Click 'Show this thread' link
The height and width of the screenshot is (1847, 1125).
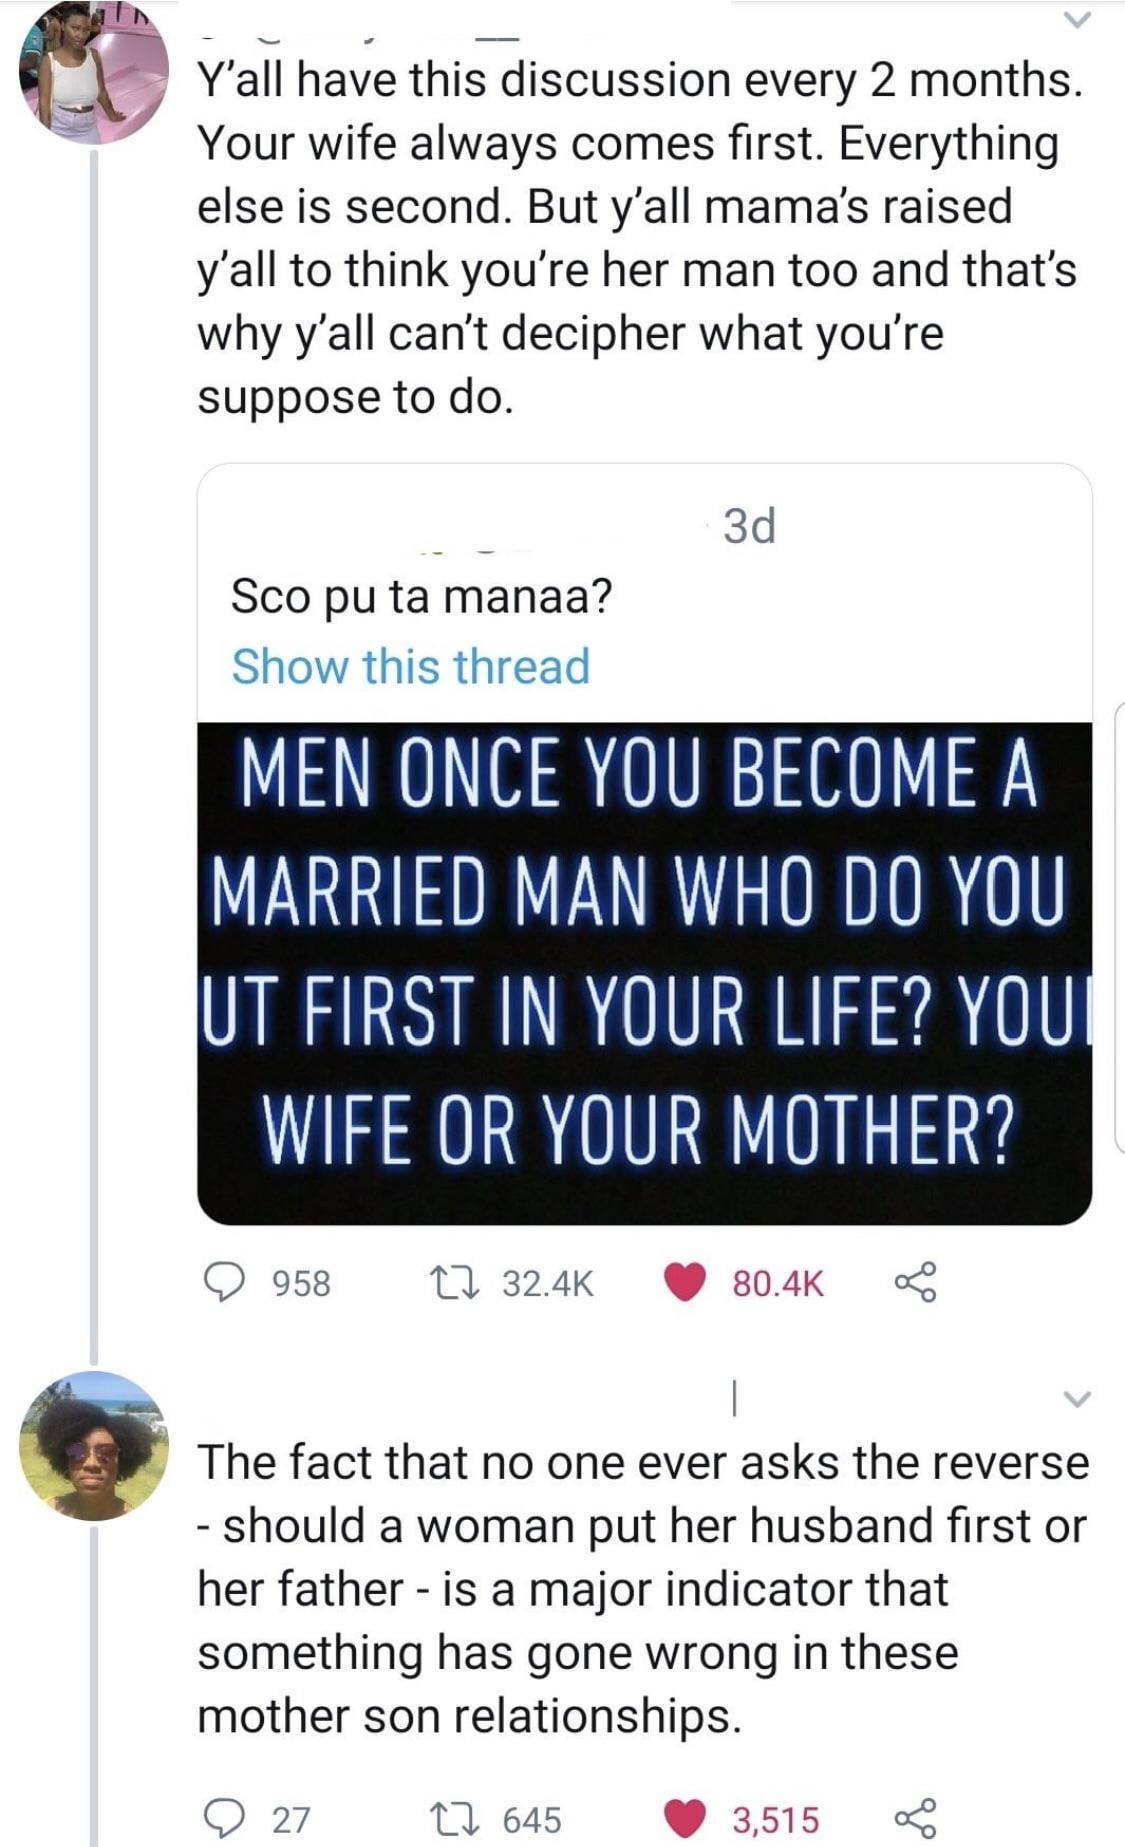(410, 666)
